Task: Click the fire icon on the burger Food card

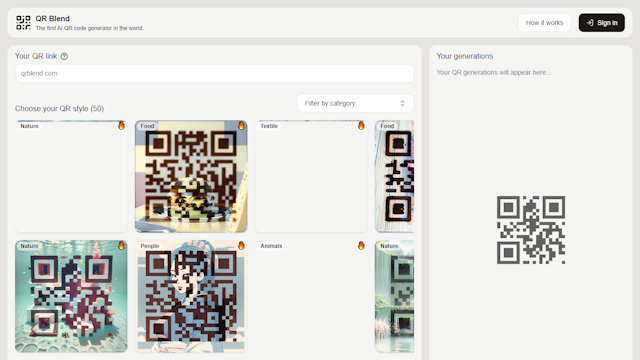Action: [x=241, y=125]
